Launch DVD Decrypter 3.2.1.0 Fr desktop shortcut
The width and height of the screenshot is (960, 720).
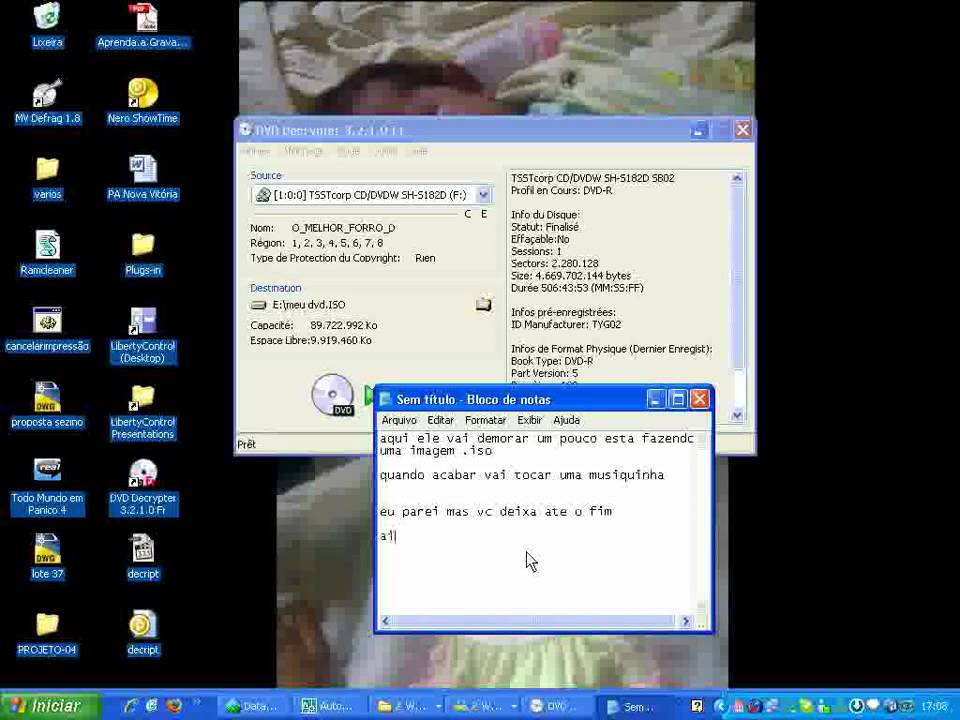point(143,487)
